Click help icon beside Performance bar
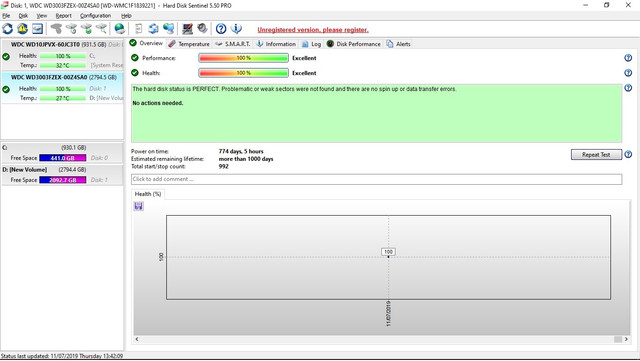This screenshot has width=640, height=361. [628, 58]
